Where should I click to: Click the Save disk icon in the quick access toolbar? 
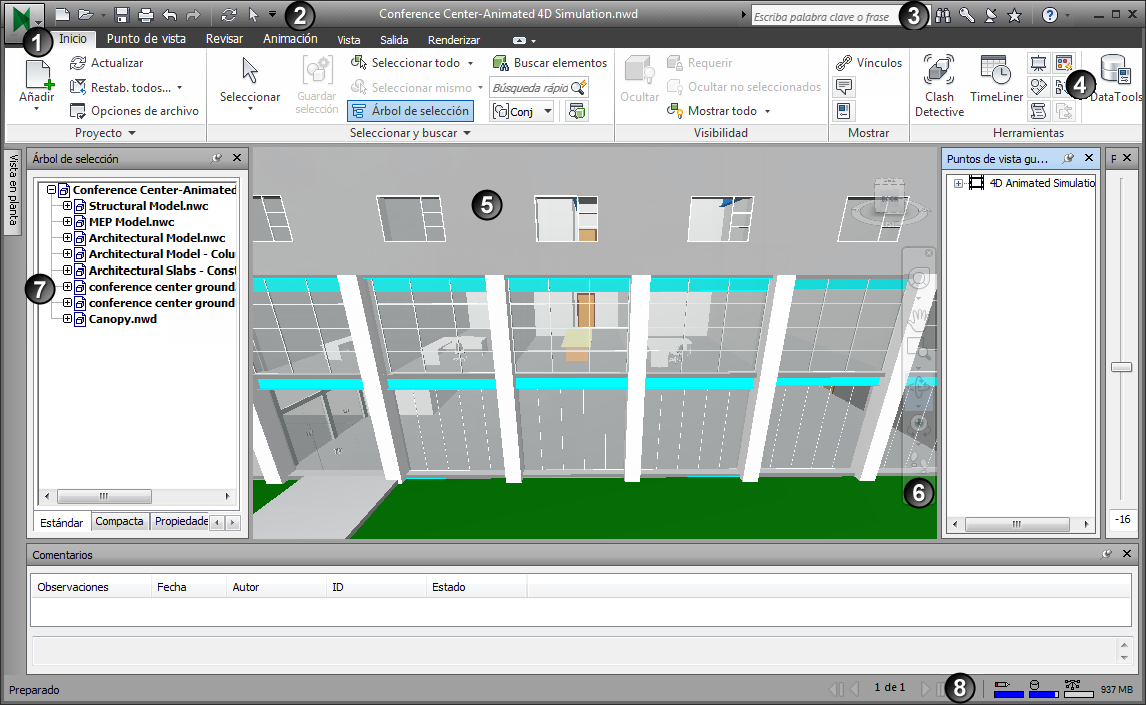122,15
